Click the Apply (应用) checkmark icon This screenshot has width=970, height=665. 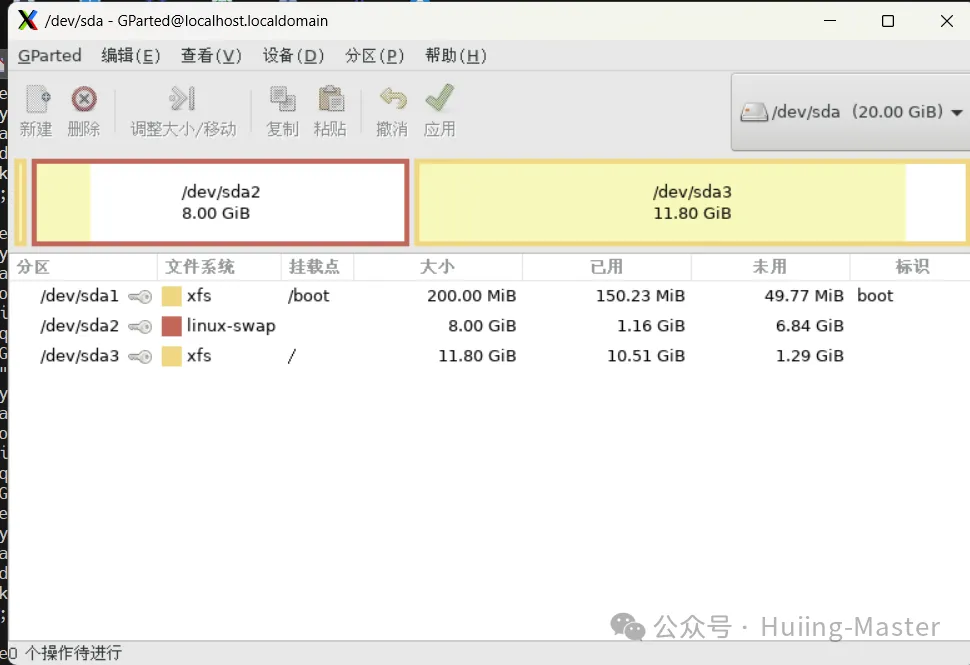coord(440,98)
